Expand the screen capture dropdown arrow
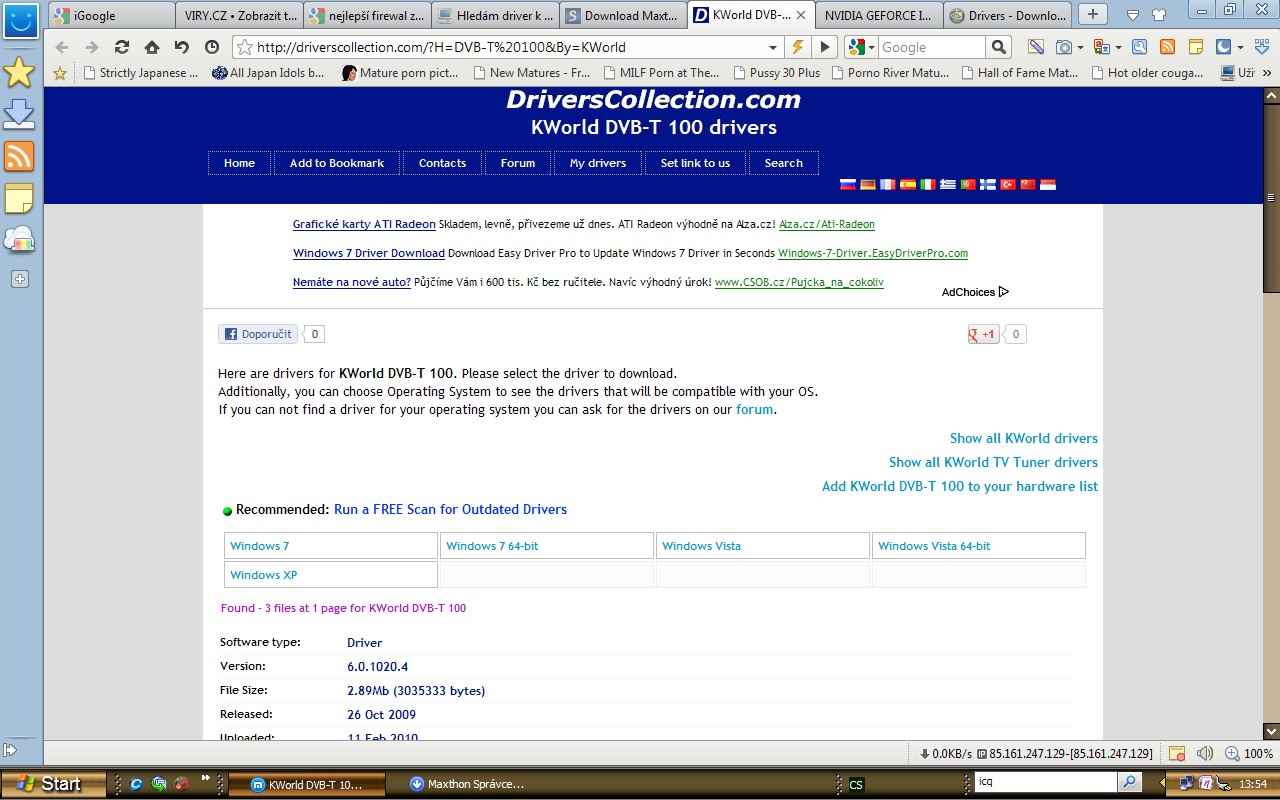This screenshot has width=1280, height=800. tap(1081, 47)
